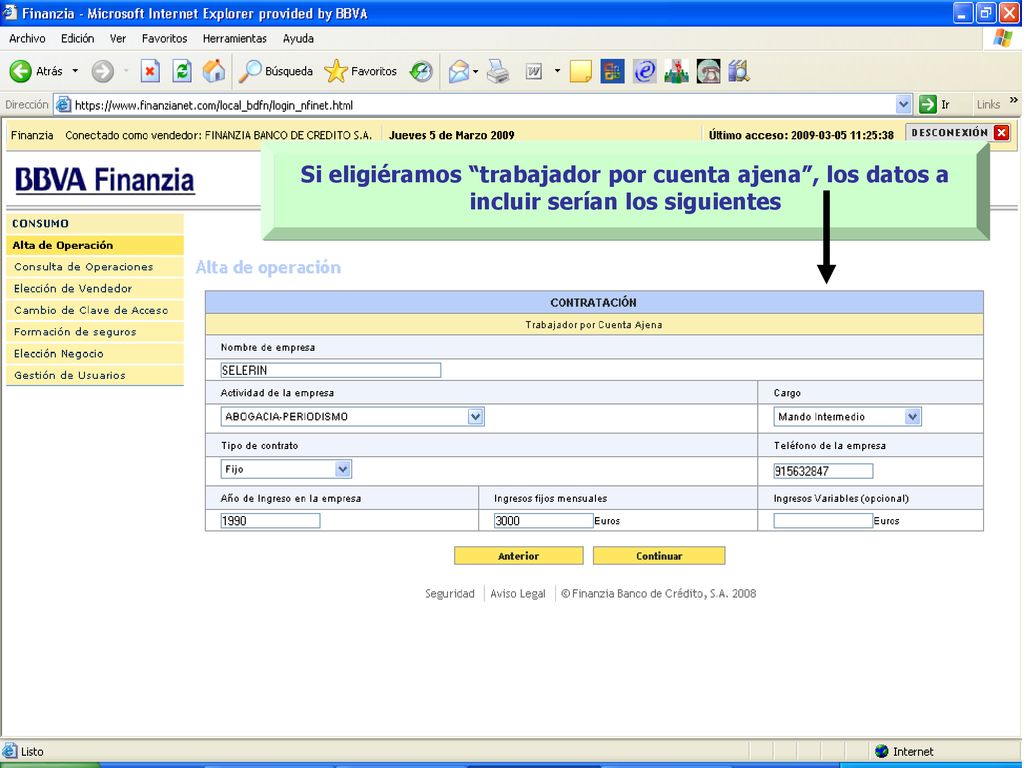
Task: Click the CONSUMO sidebar header
Action: click(x=95, y=223)
